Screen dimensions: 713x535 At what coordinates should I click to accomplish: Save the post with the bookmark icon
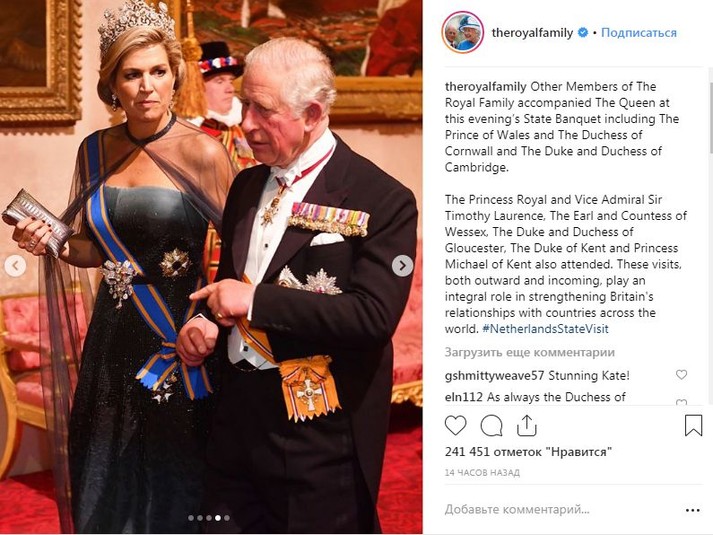pyautogui.click(x=693, y=425)
